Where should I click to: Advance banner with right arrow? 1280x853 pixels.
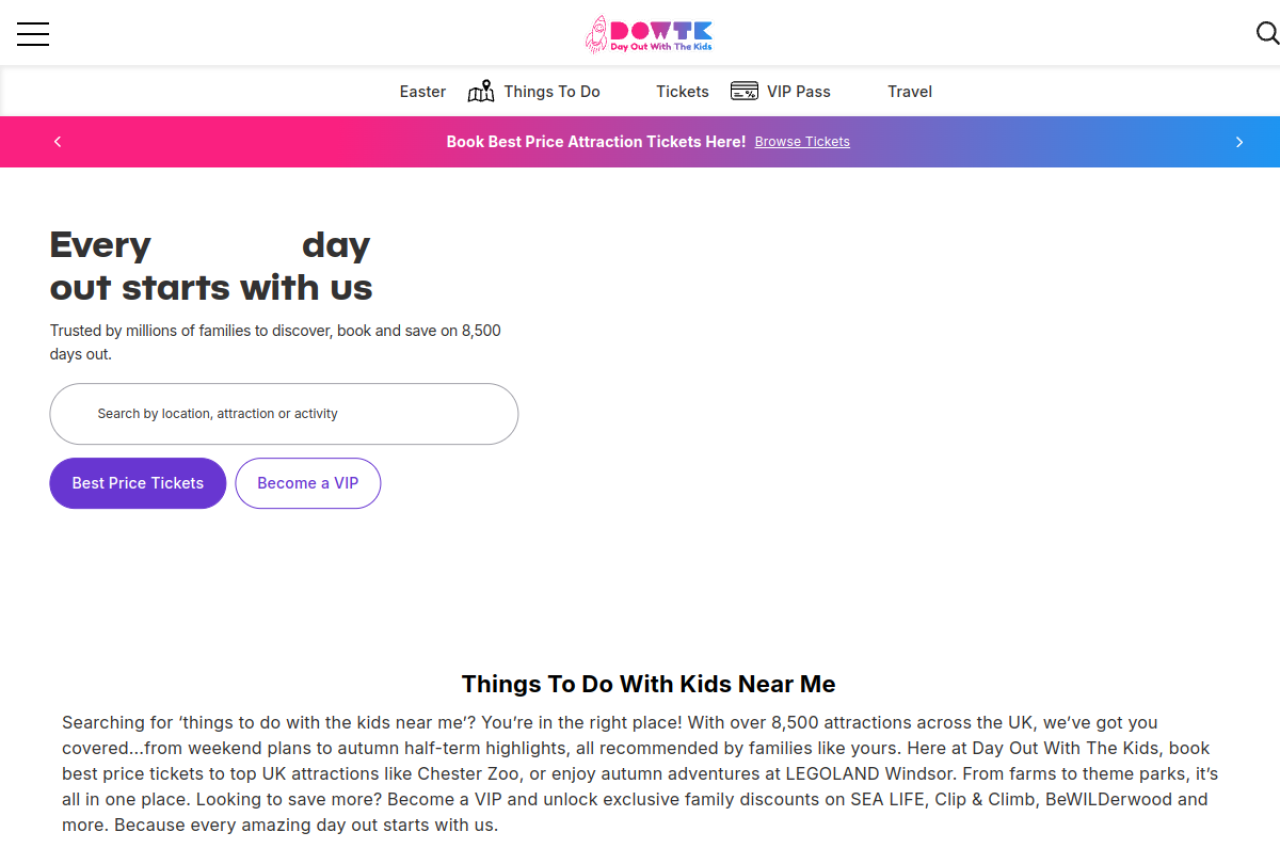pos(1239,142)
